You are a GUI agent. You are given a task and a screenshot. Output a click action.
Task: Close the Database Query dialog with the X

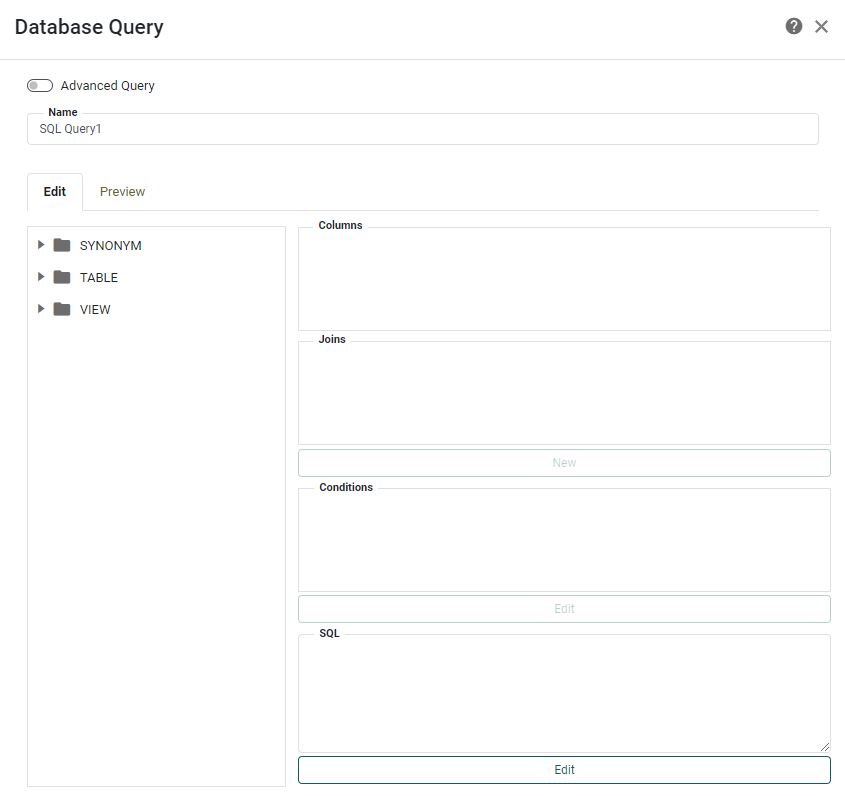click(x=821, y=27)
